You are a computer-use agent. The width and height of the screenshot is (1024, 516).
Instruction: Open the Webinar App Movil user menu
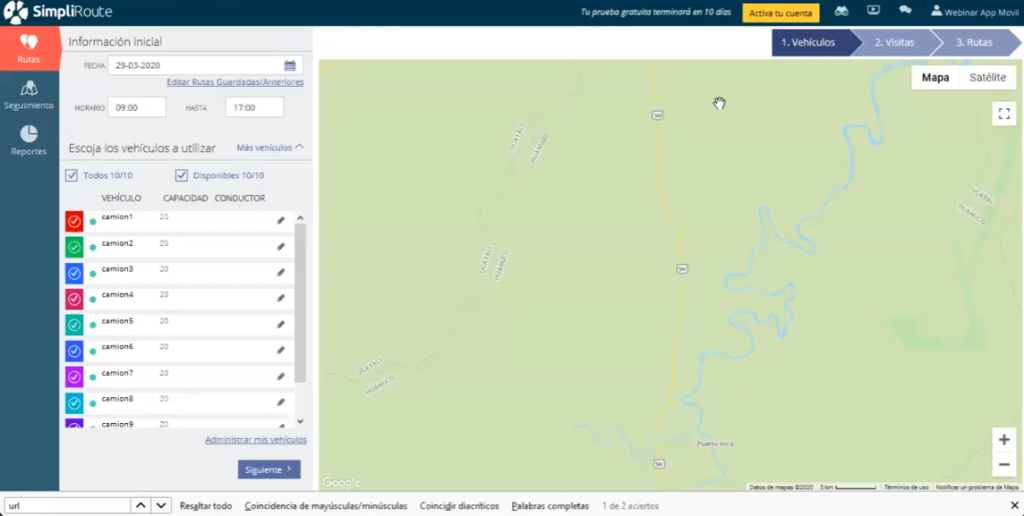pyautogui.click(x=974, y=12)
